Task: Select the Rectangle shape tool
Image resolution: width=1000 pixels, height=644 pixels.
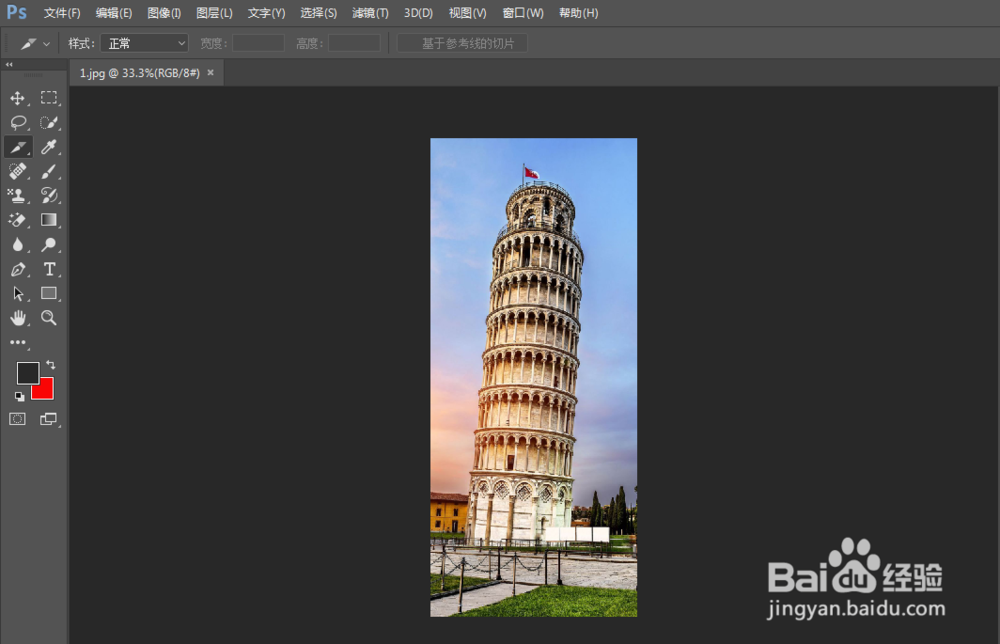Action: click(x=49, y=293)
